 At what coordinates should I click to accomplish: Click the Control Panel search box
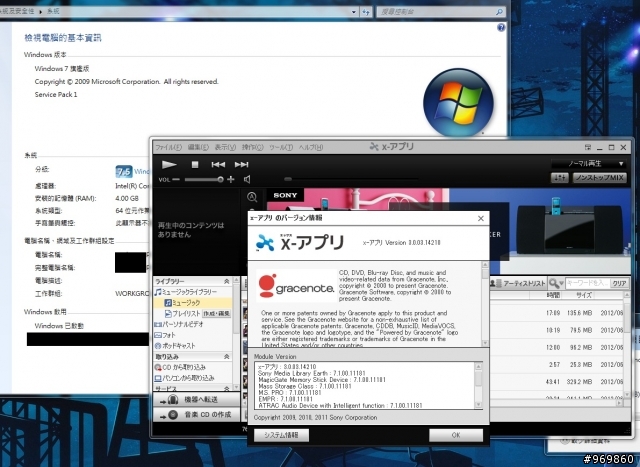[441, 12]
